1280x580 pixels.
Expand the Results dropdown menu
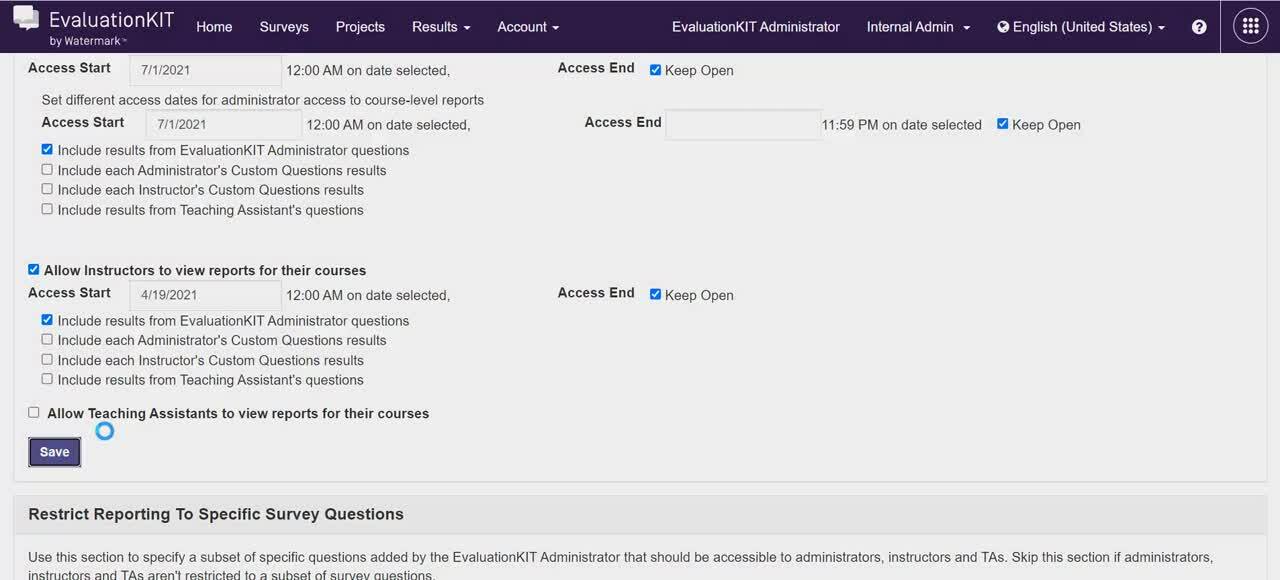click(x=441, y=27)
